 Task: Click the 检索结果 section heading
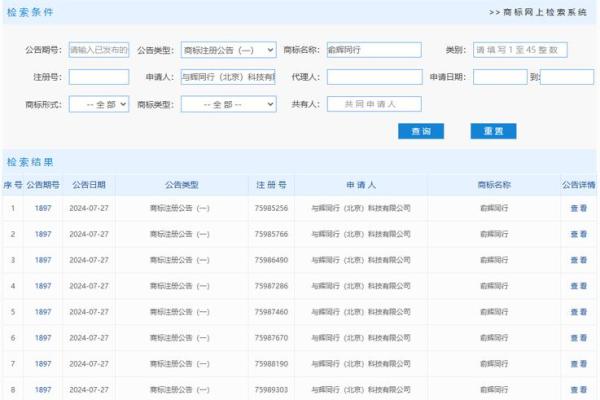30,162
